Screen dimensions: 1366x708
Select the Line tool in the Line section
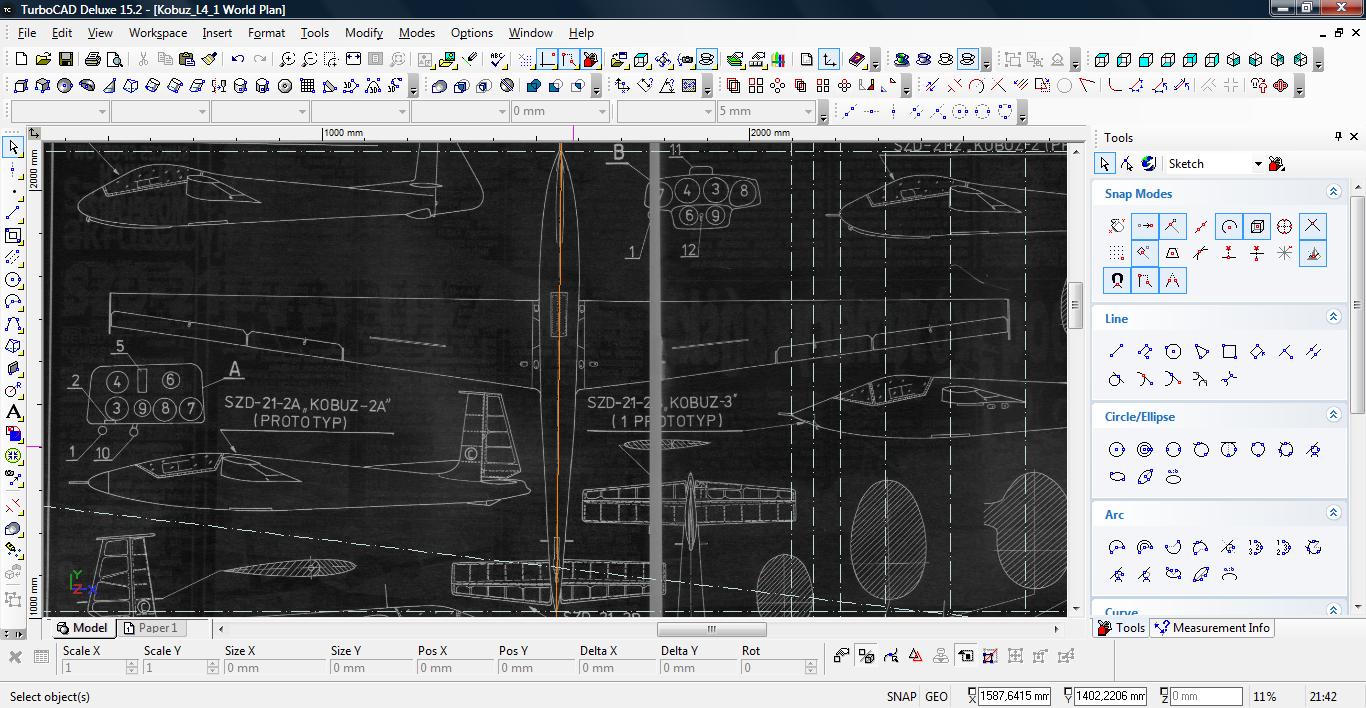pos(1117,351)
